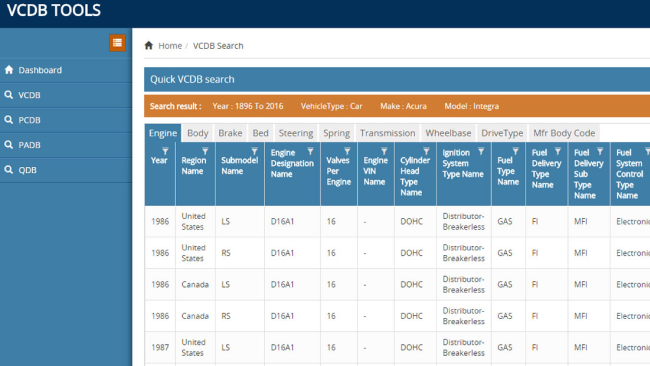Switch to the Wheelbase tab
650x366 pixels.
click(448, 133)
